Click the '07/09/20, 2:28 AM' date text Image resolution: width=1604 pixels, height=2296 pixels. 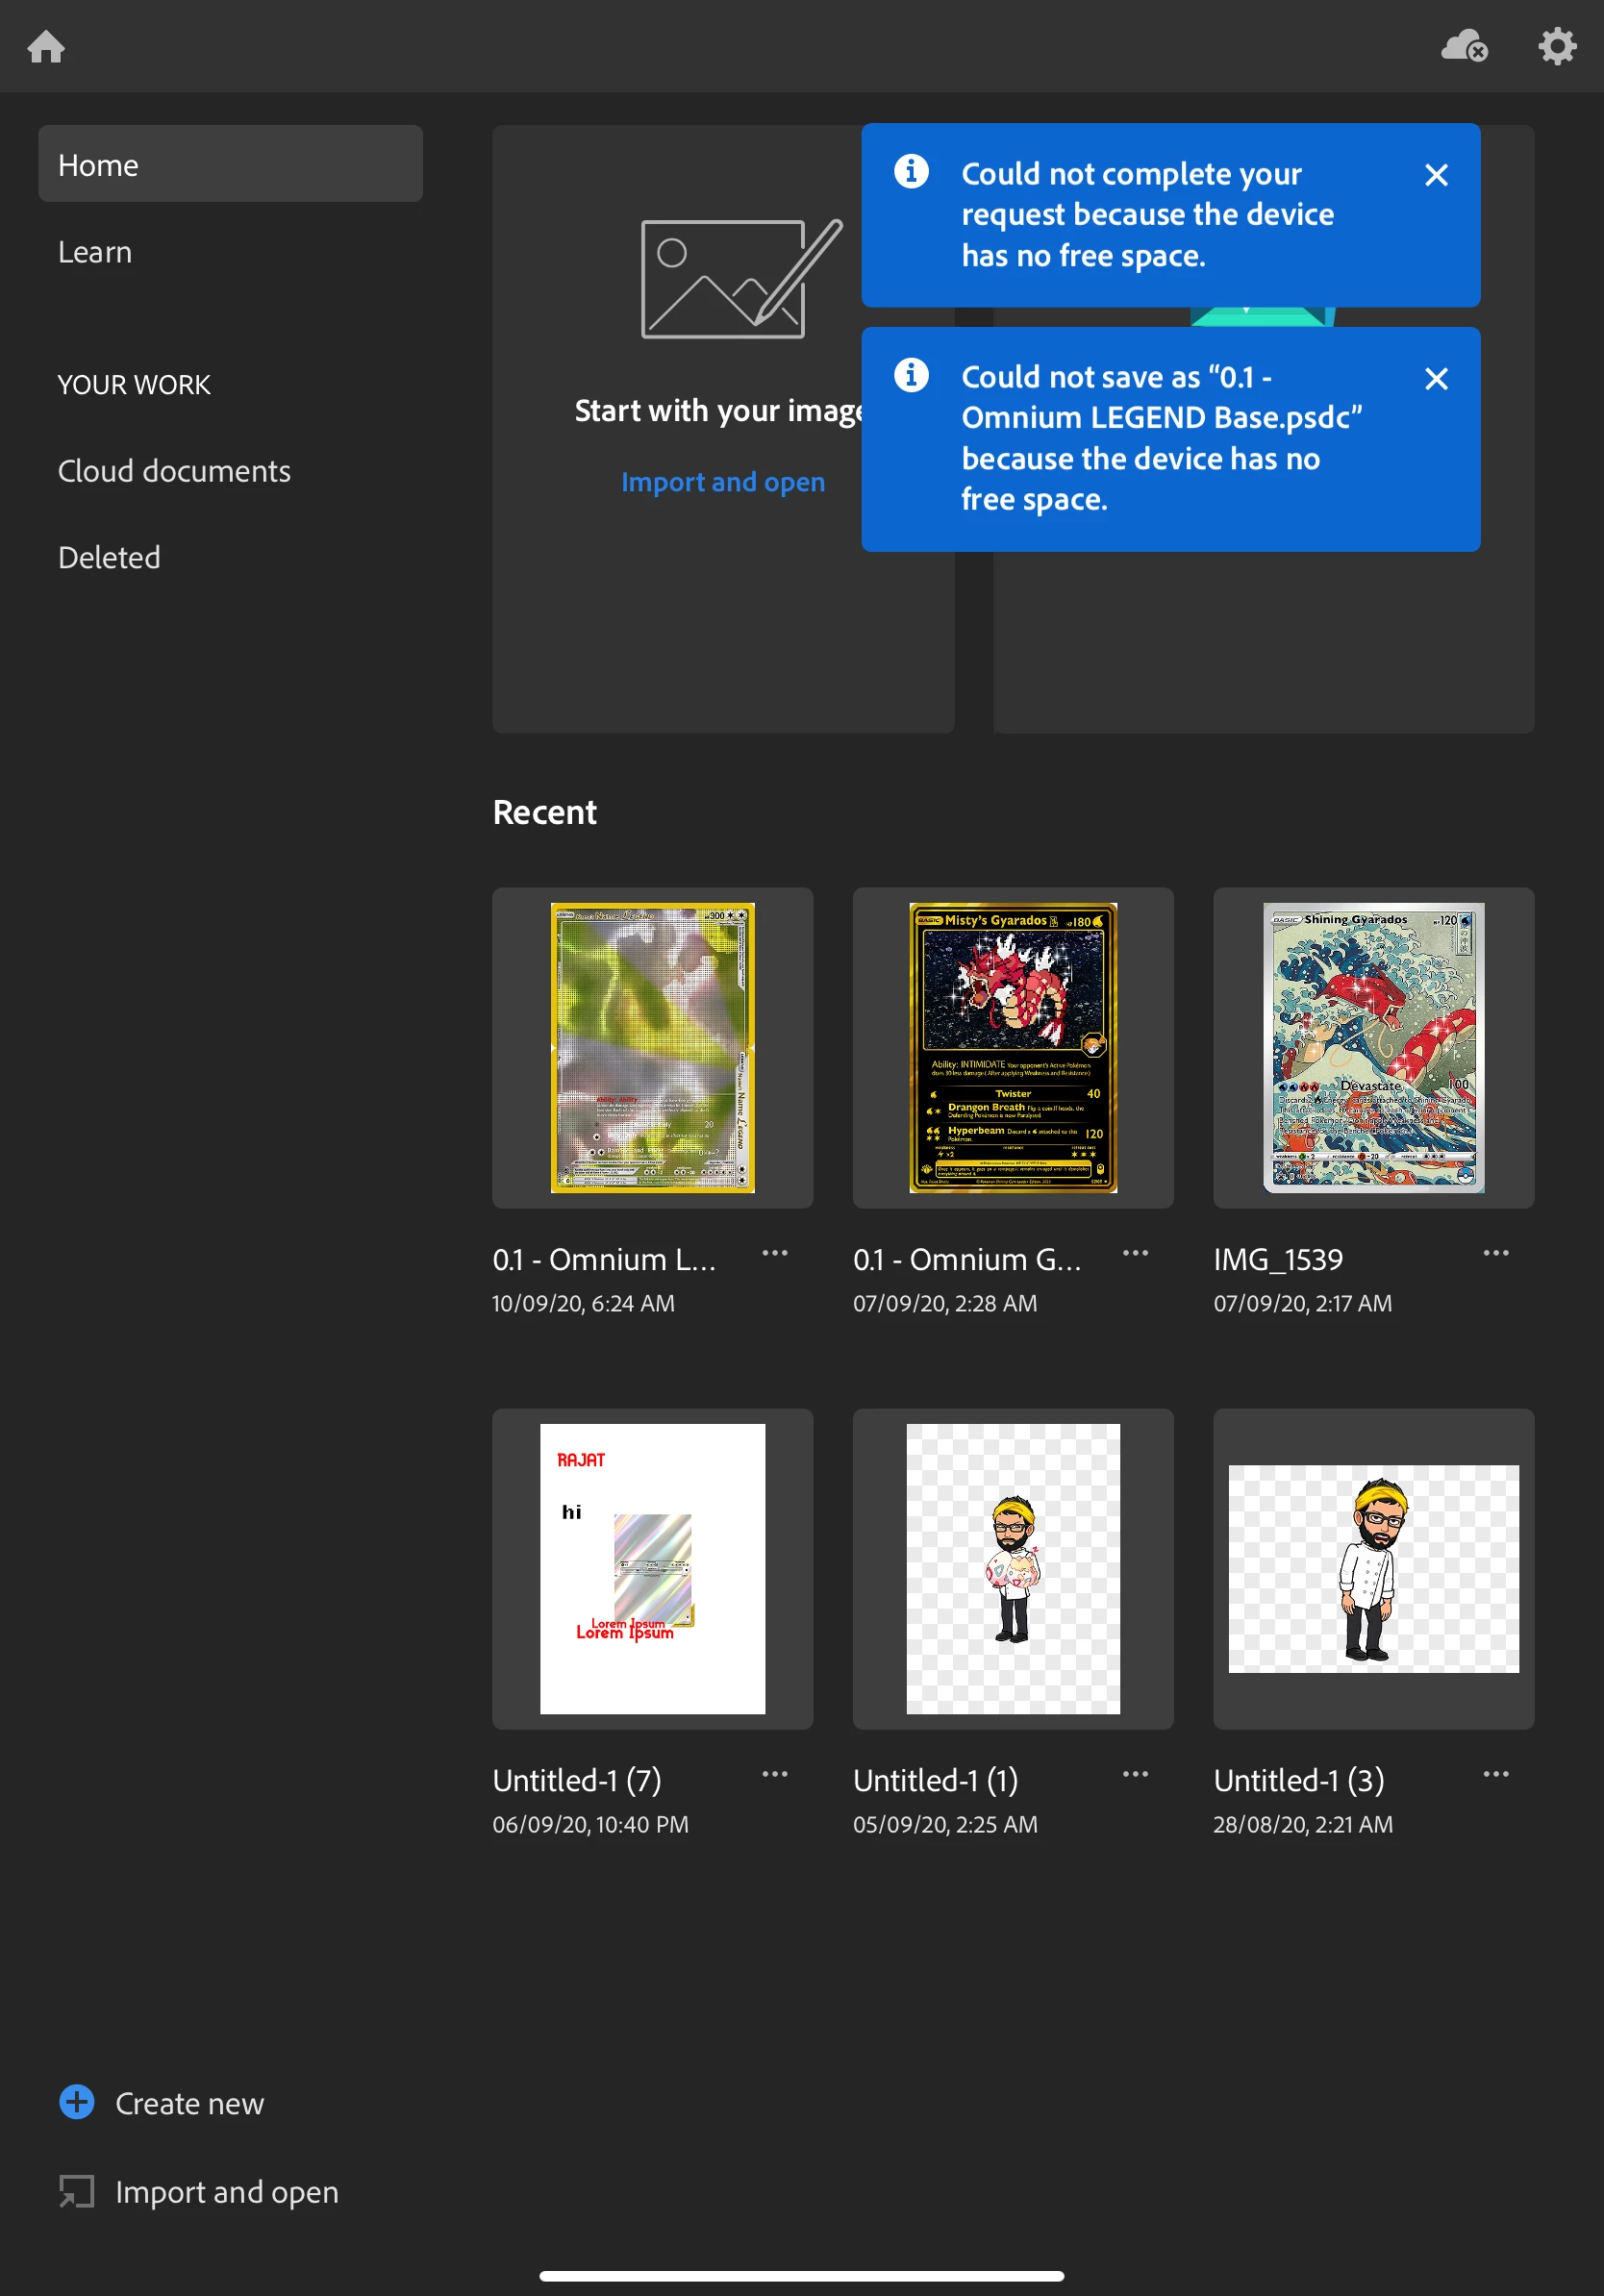pyautogui.click(x=945, y=1303)
